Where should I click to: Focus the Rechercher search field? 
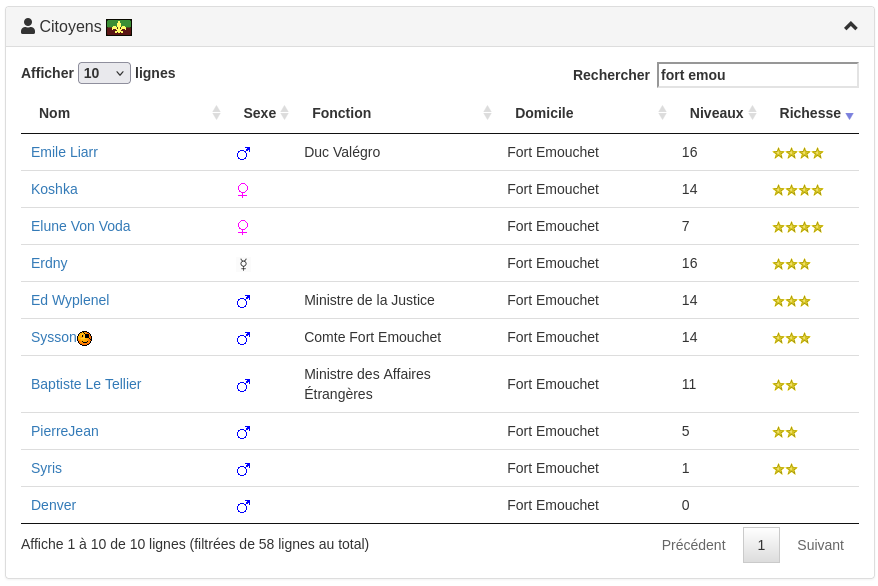tap(757, 75)
